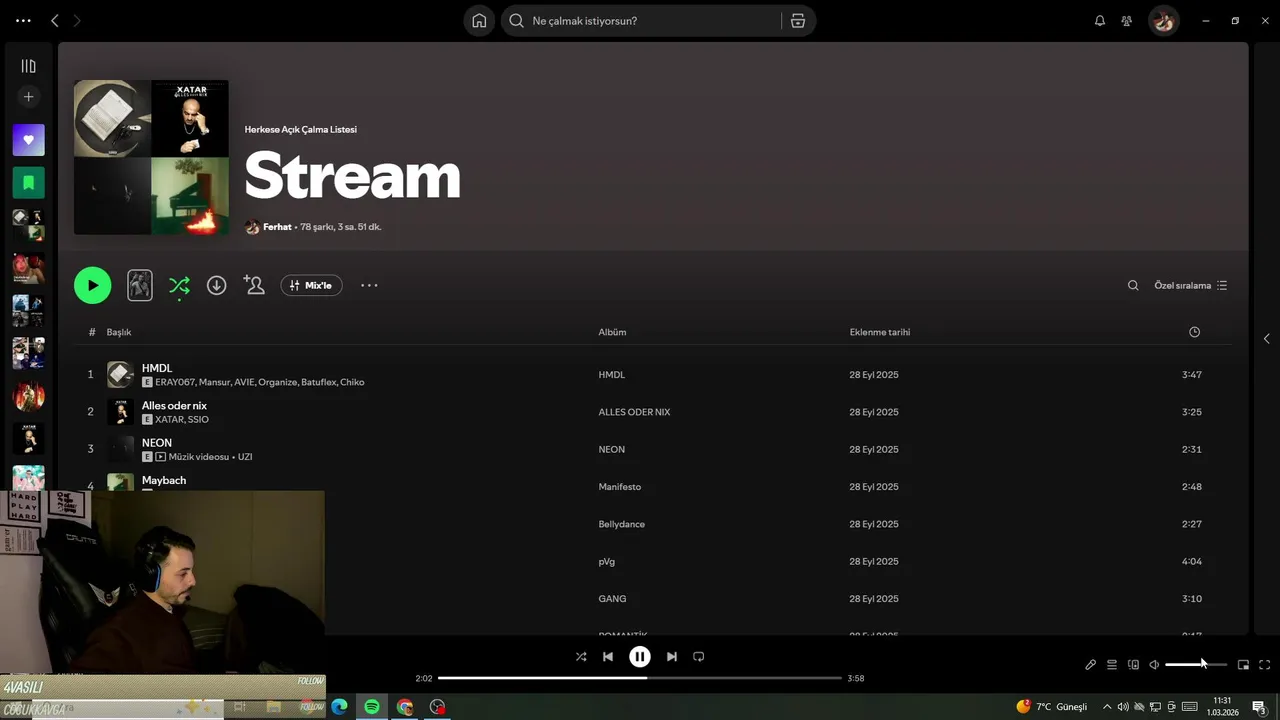Toggle shuffle in the bottom player bar
Image resolution: width=1280 pixels, height=720 pixels.
point(581,657)
